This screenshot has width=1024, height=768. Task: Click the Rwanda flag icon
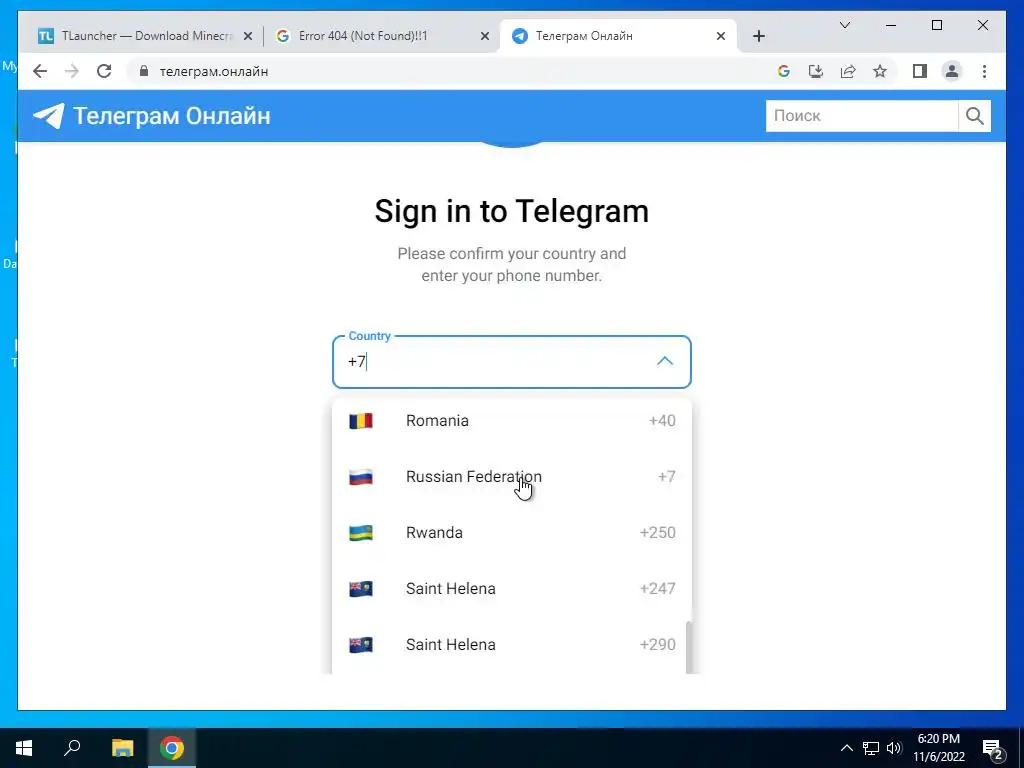360,533
